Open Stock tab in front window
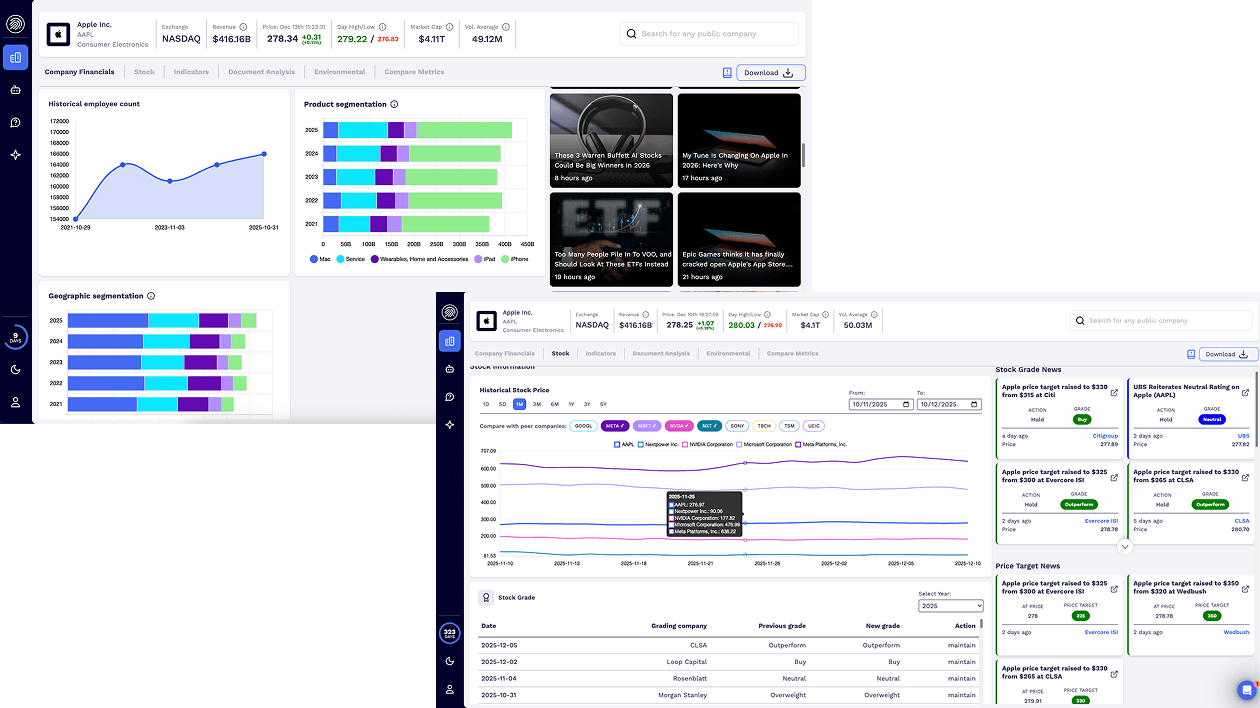 (x=560, y=353)
